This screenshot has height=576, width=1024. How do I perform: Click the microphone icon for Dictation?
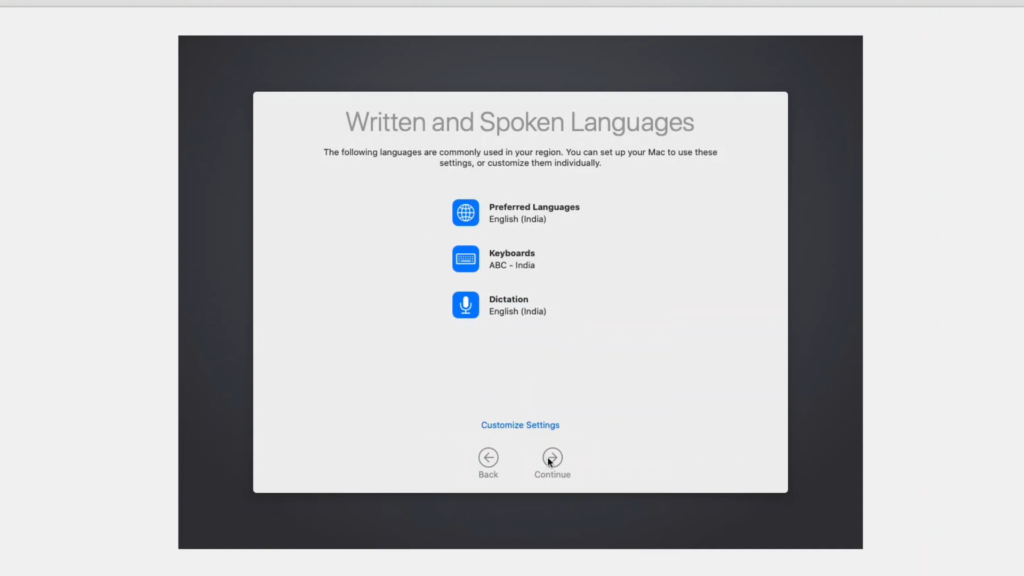click(x=465, y=305)
